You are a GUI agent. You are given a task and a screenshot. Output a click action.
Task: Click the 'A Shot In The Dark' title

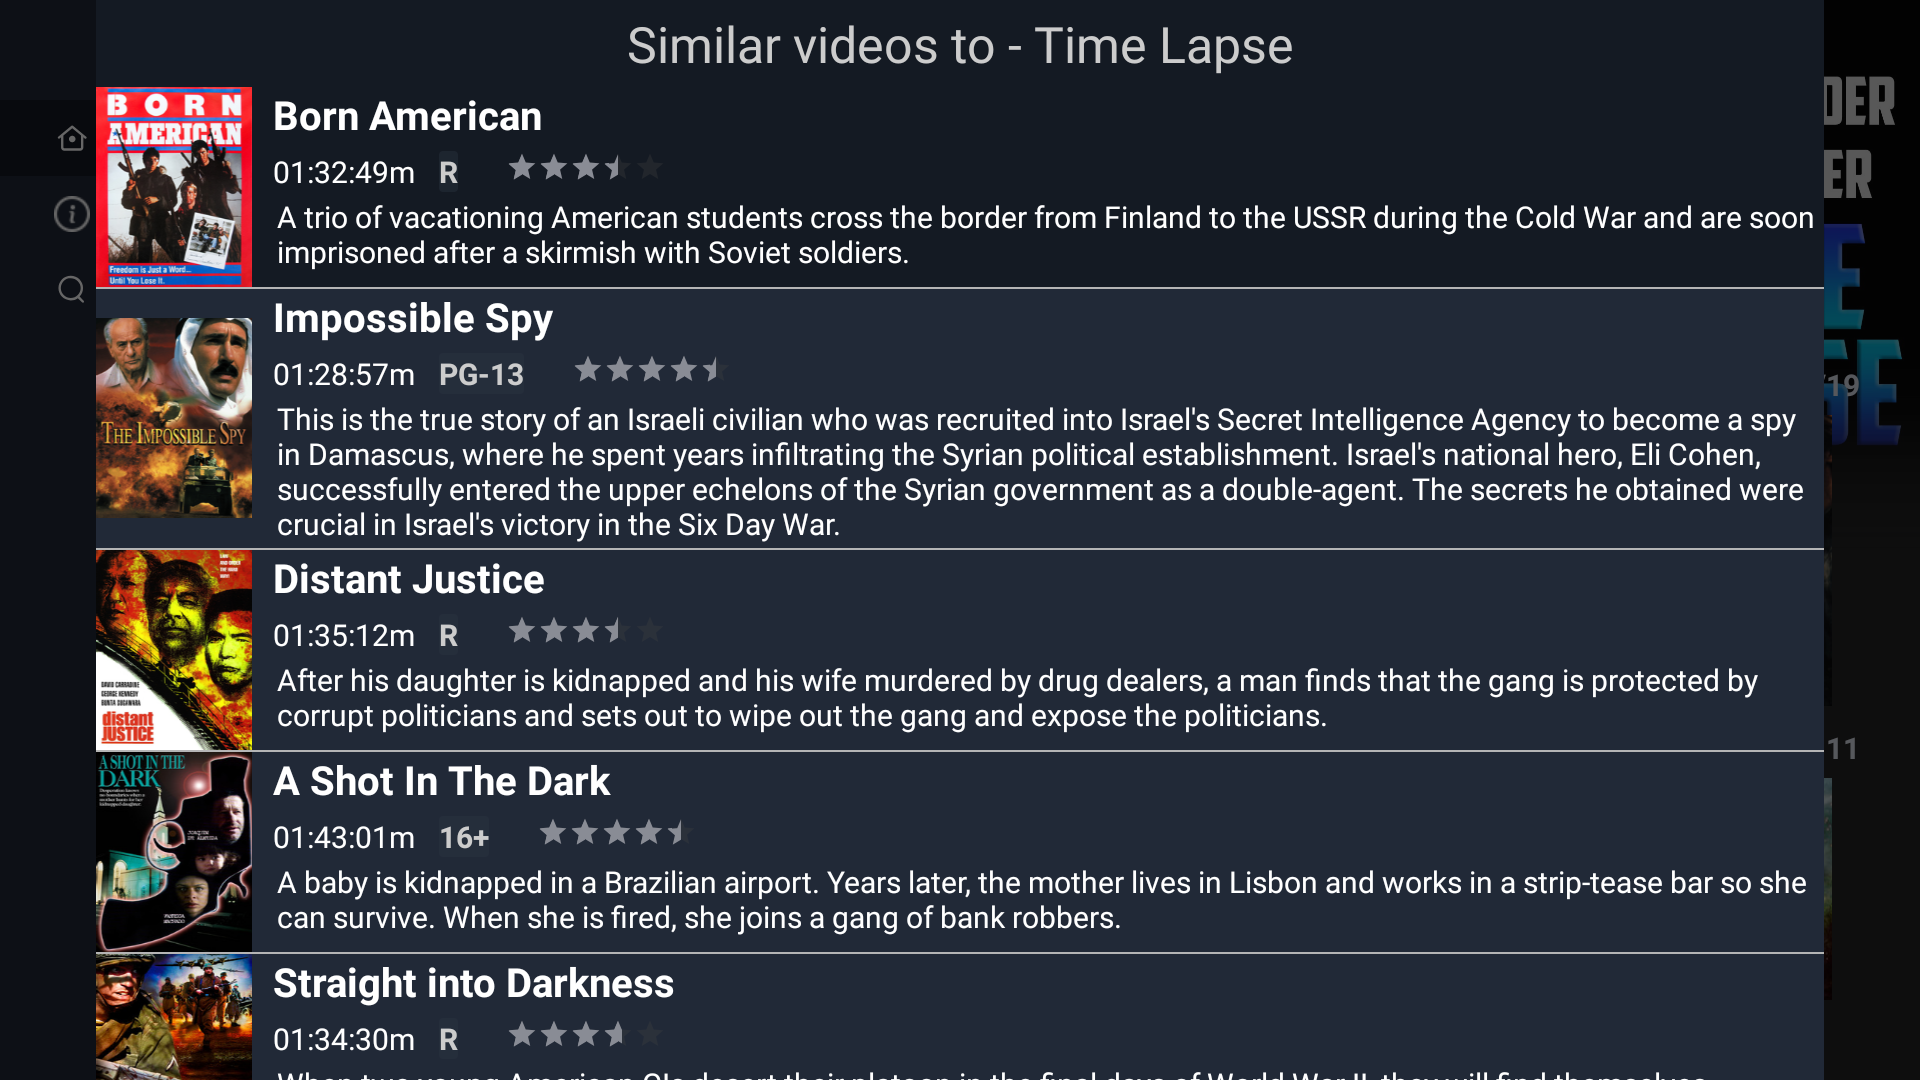click(442, 781)
